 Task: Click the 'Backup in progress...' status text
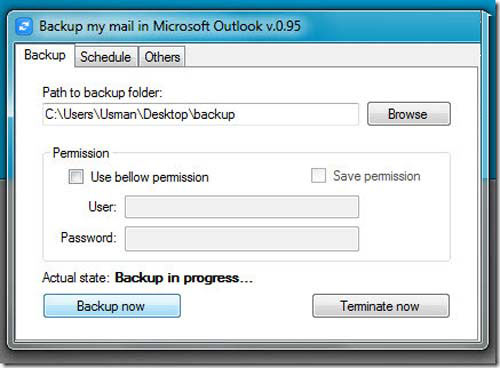click(x=184, y=278)
